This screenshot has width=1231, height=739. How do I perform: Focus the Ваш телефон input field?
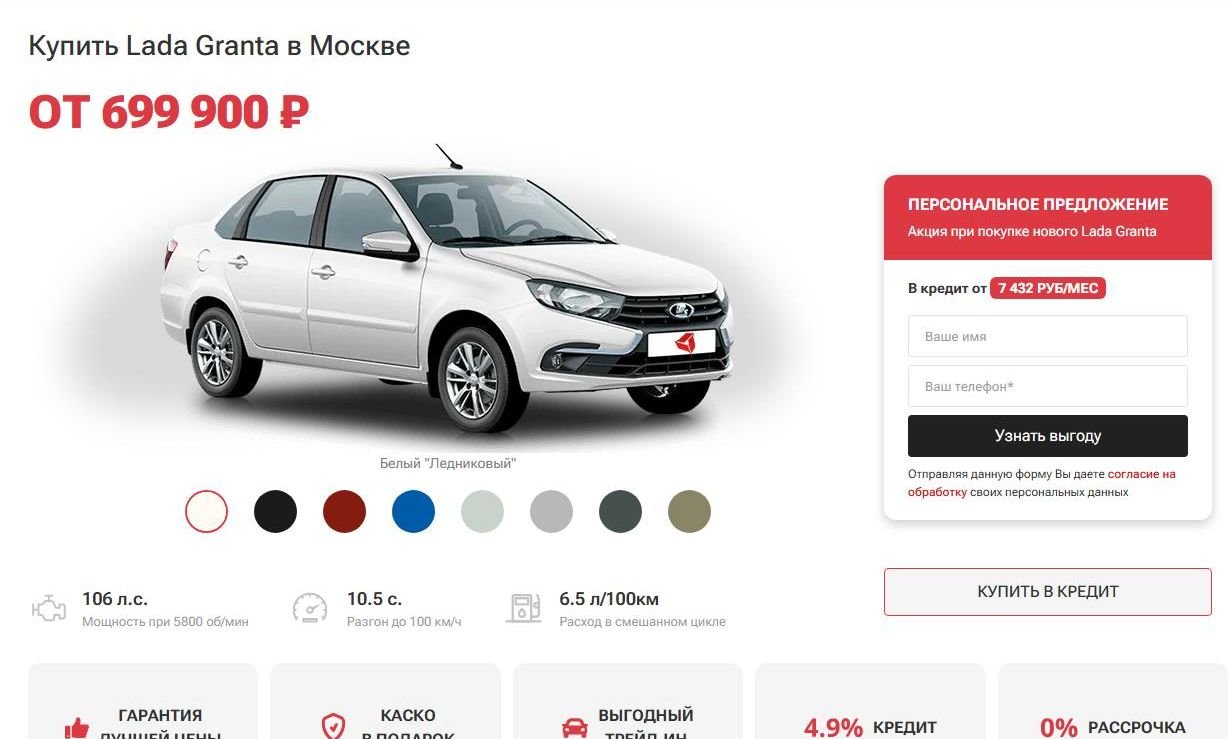point(1048,386)
